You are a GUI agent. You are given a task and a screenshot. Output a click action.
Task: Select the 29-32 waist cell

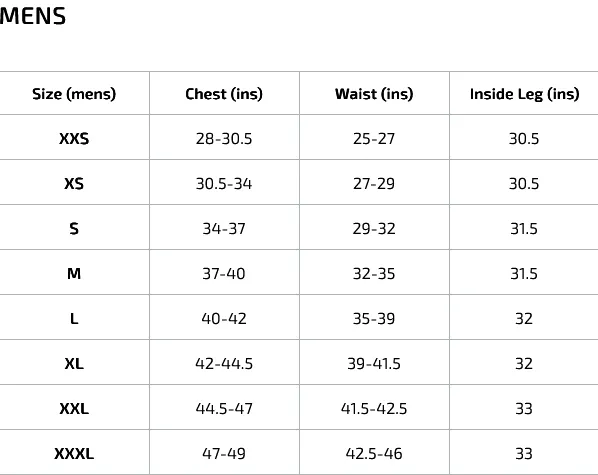click(x=374, y=229)
